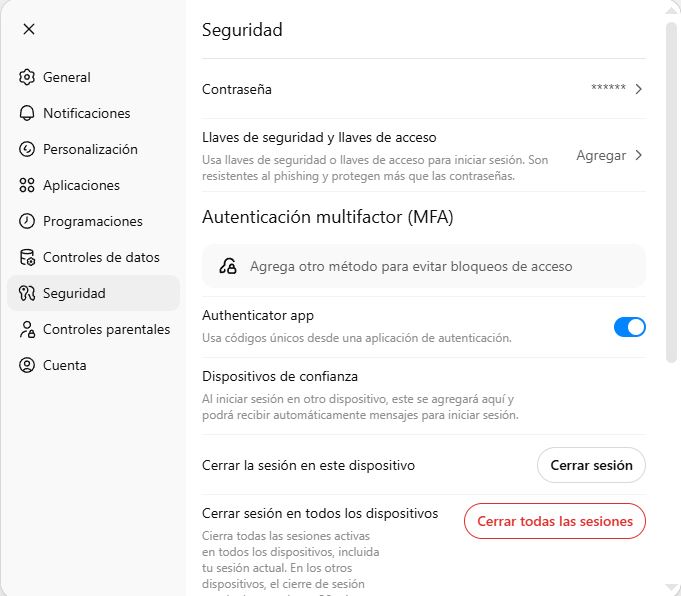
Task: Click Agregar for security keys
Action: (x=601, y=155)
